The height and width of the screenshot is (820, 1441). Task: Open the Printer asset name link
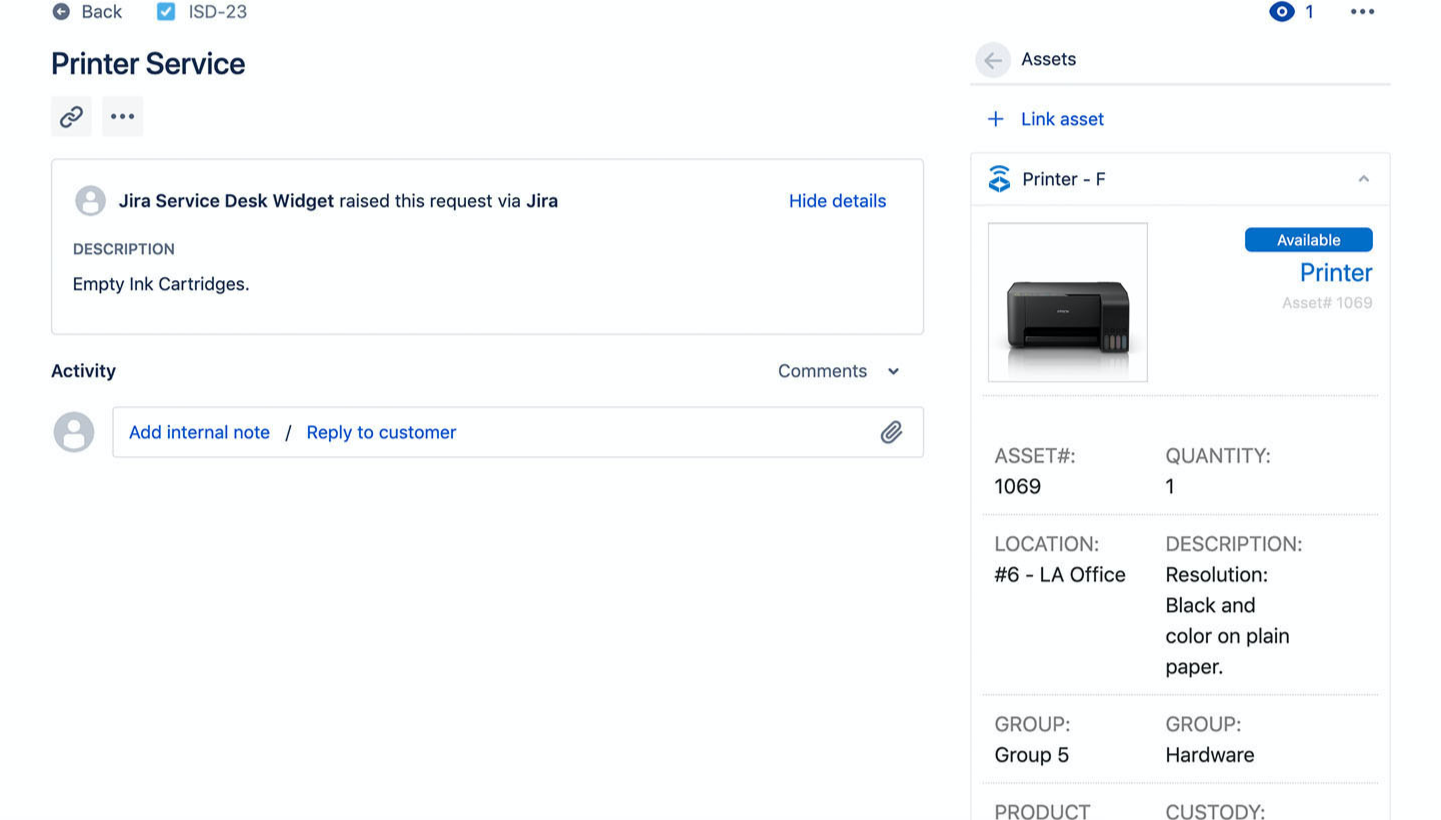pyautogui.click(x=1335, y=272)
